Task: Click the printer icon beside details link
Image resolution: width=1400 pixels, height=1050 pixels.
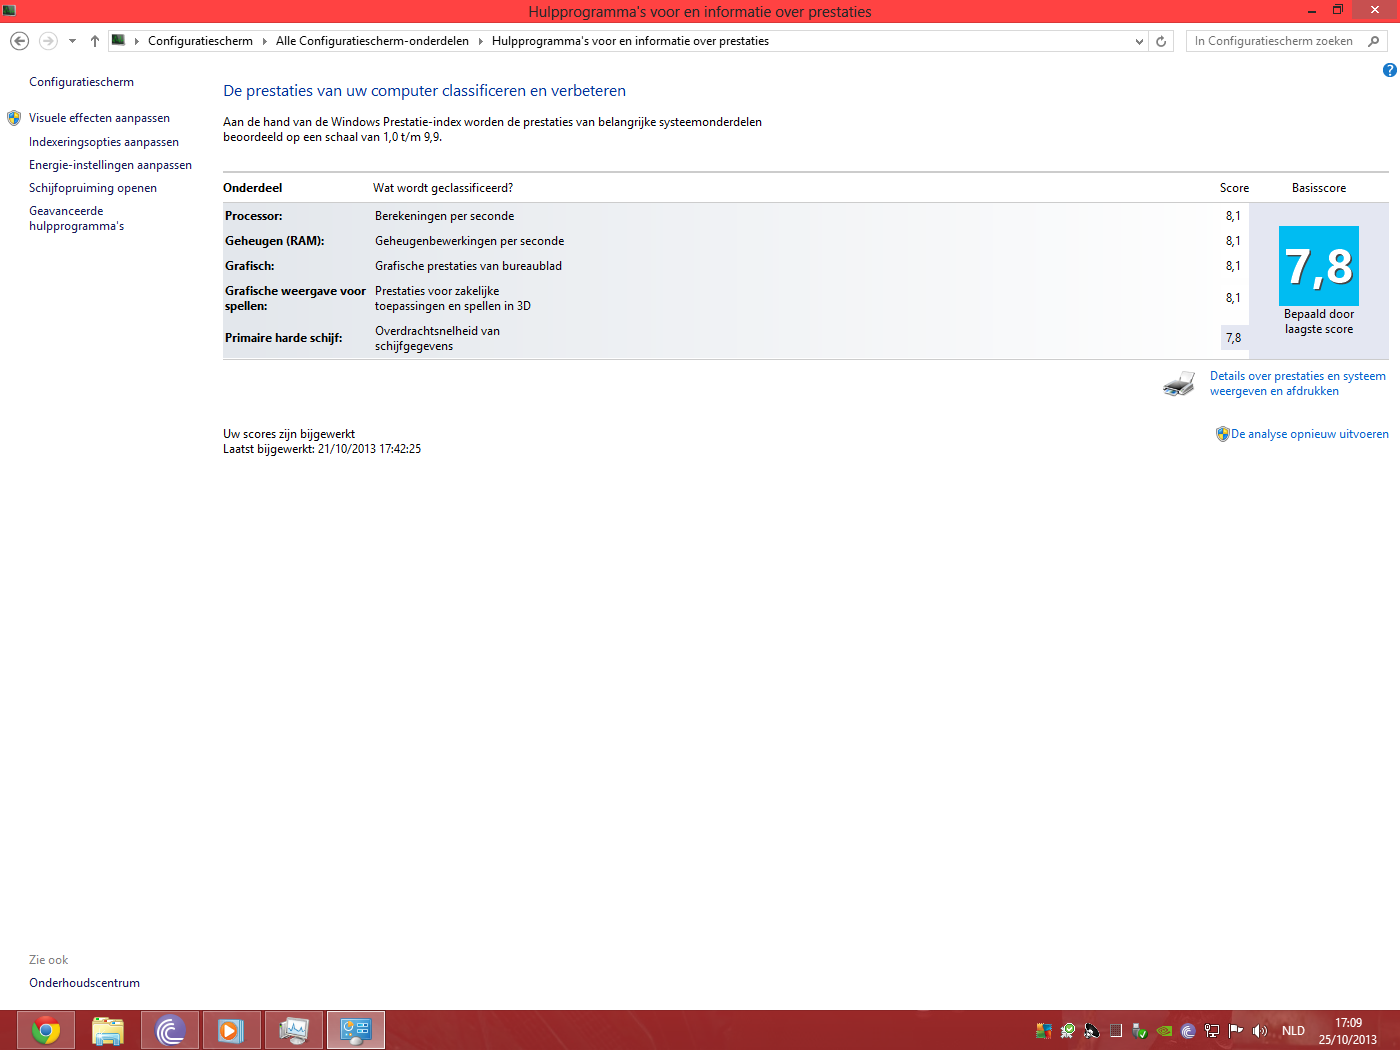Action: [x=1179, y=384]
